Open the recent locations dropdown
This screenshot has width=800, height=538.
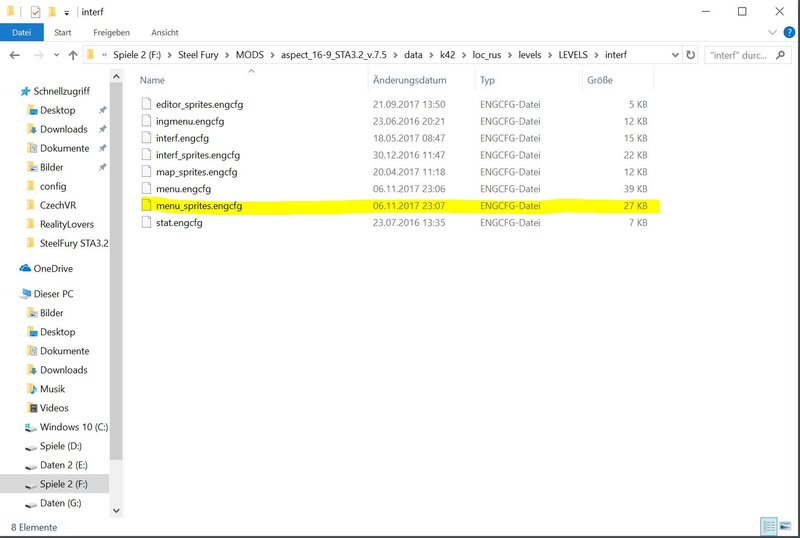click(56, 55)
